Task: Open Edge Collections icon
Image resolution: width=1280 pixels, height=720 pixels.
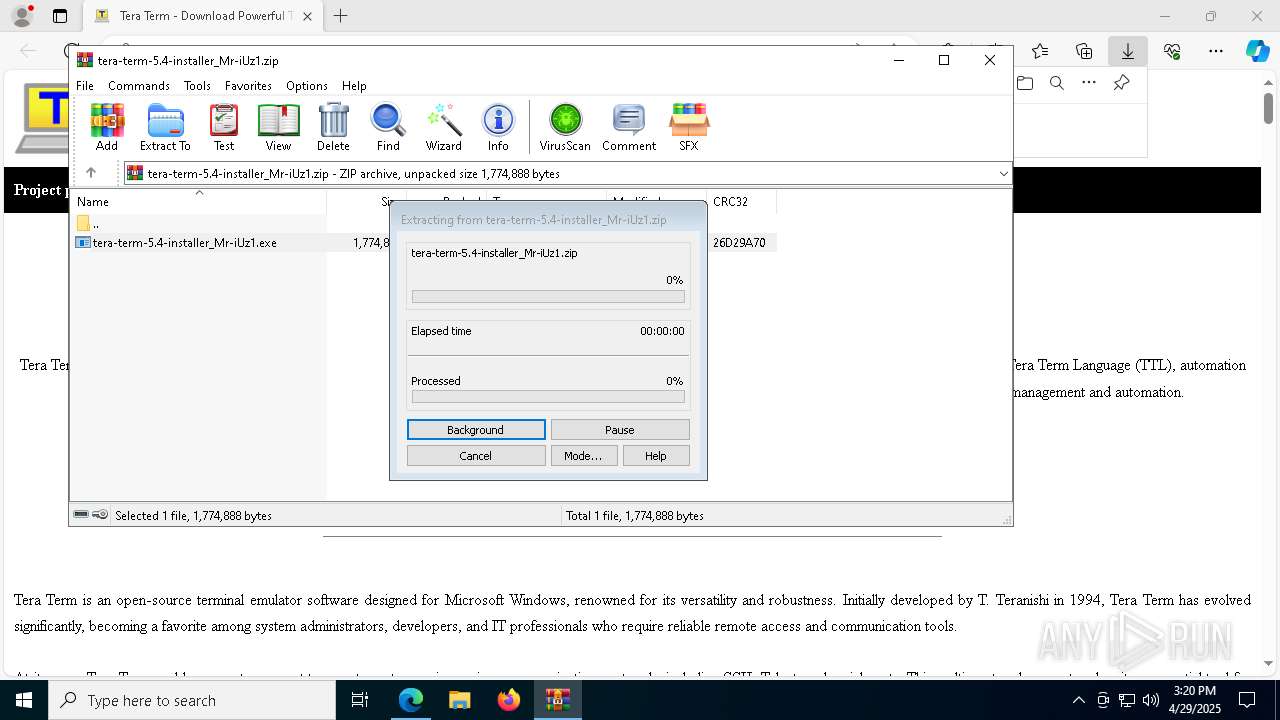Action: coord(1084,51)
